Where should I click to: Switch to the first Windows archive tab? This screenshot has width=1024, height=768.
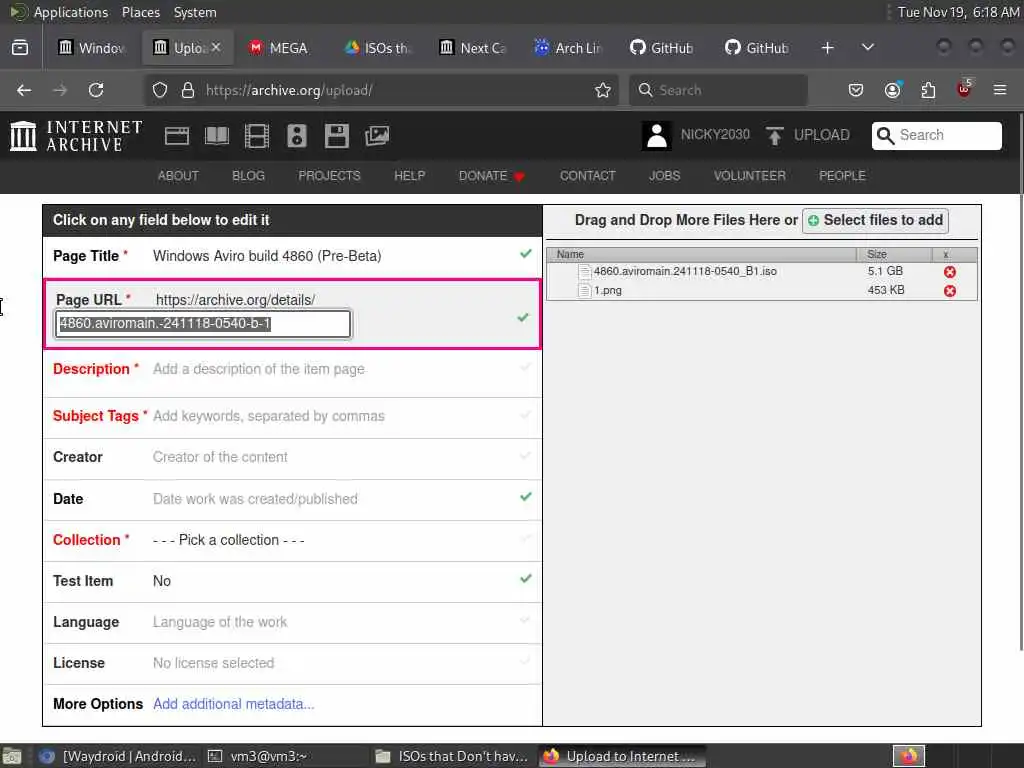pyautogui.click(x=91, y=48)
